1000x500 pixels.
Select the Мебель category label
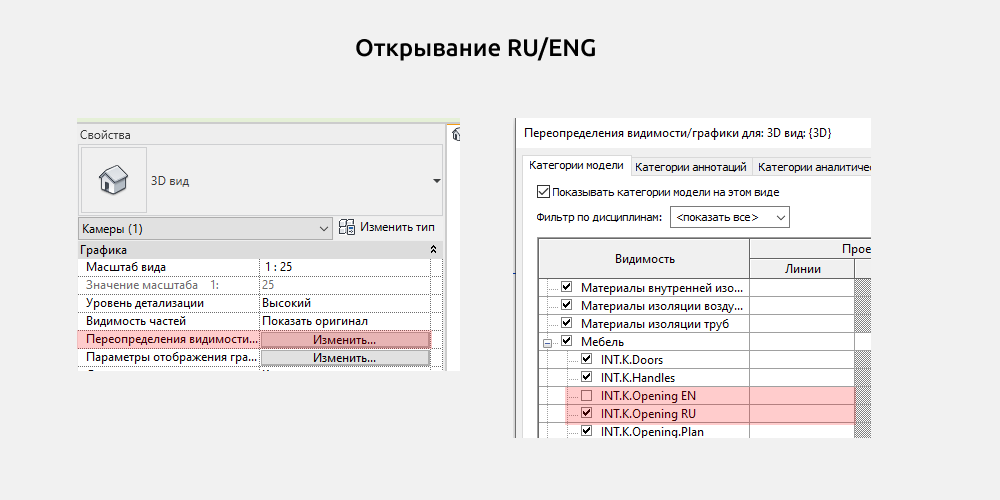[x=602, y=342]
